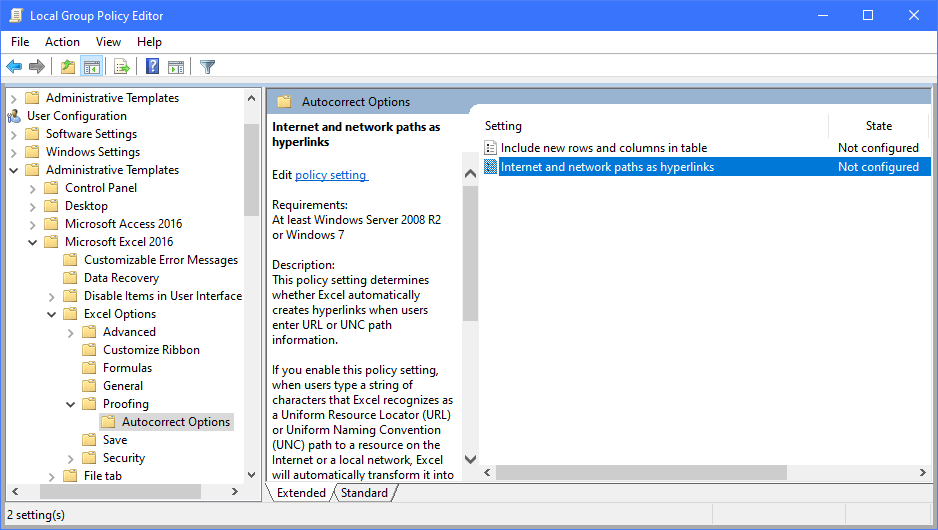Screen dimensions: 938x530
Task: Sort by the State column header
Action: [878, 126]
